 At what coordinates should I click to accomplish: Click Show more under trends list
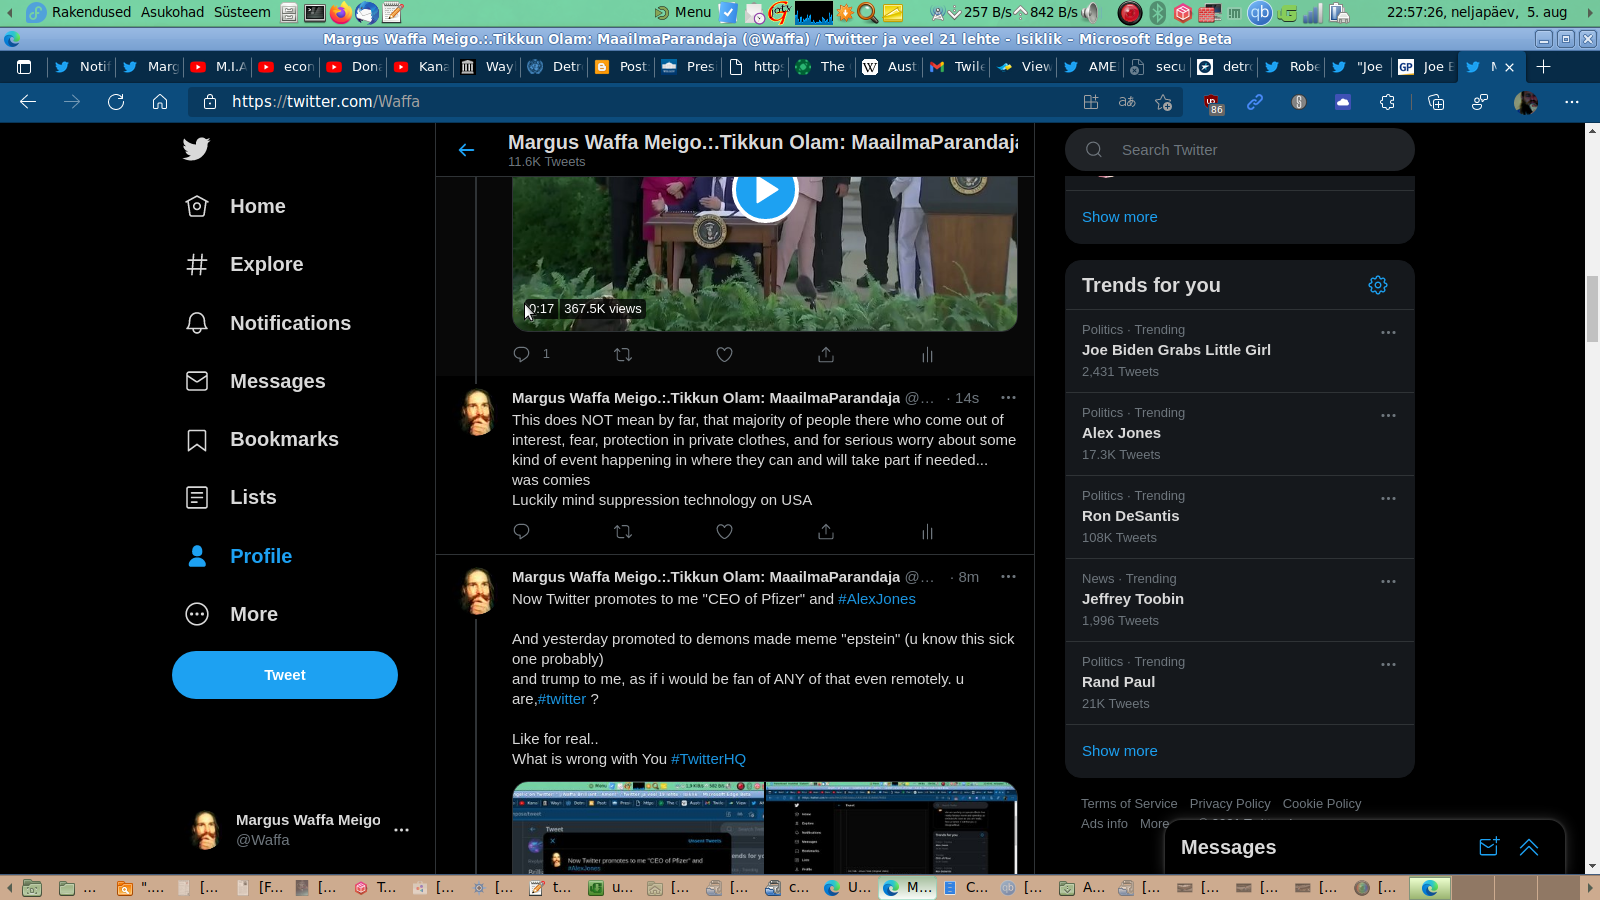[x=1119, y=751]
